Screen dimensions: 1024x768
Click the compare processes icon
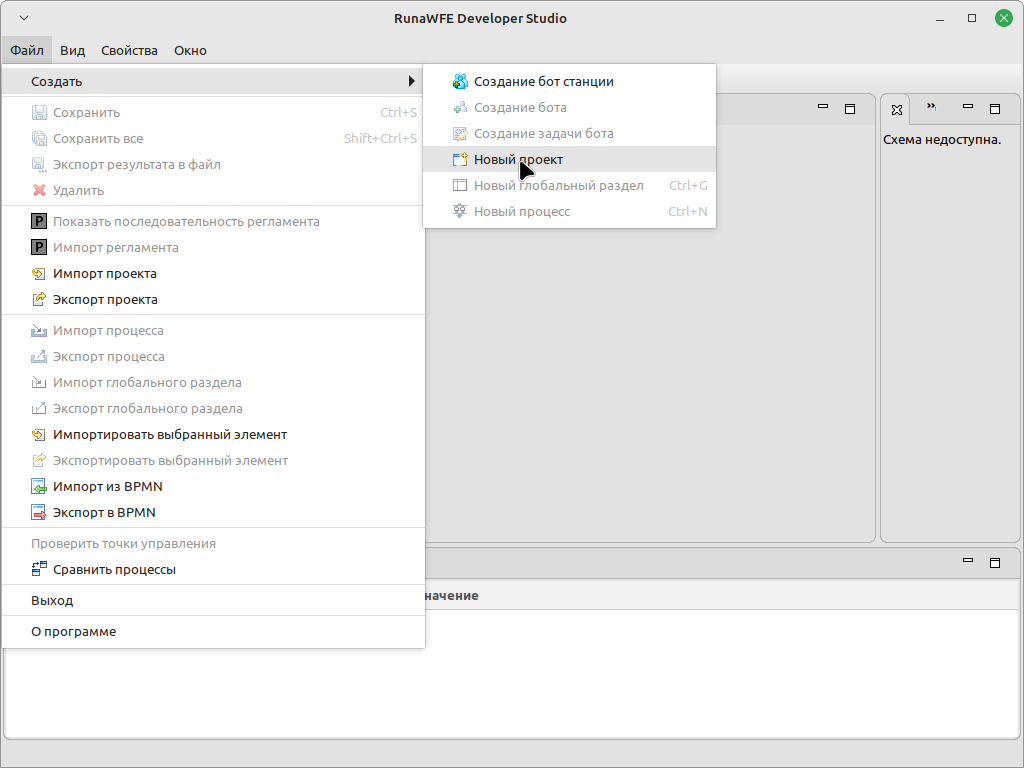[x=39, y=569]
